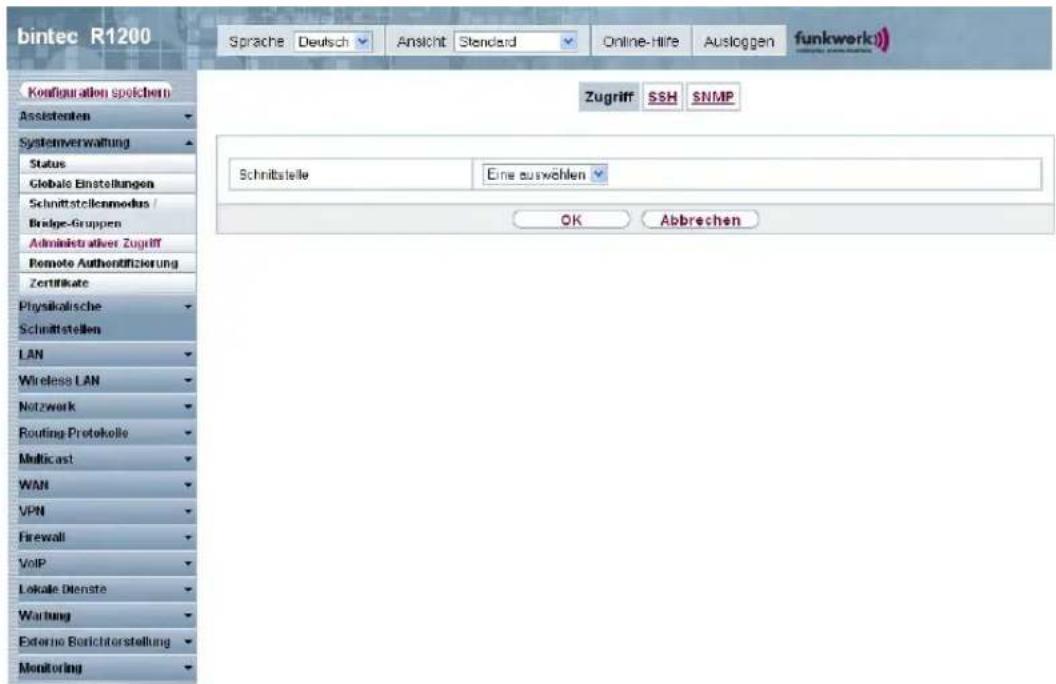
Task: Expand the Routing-Protokolle menu
Action: 106,433
